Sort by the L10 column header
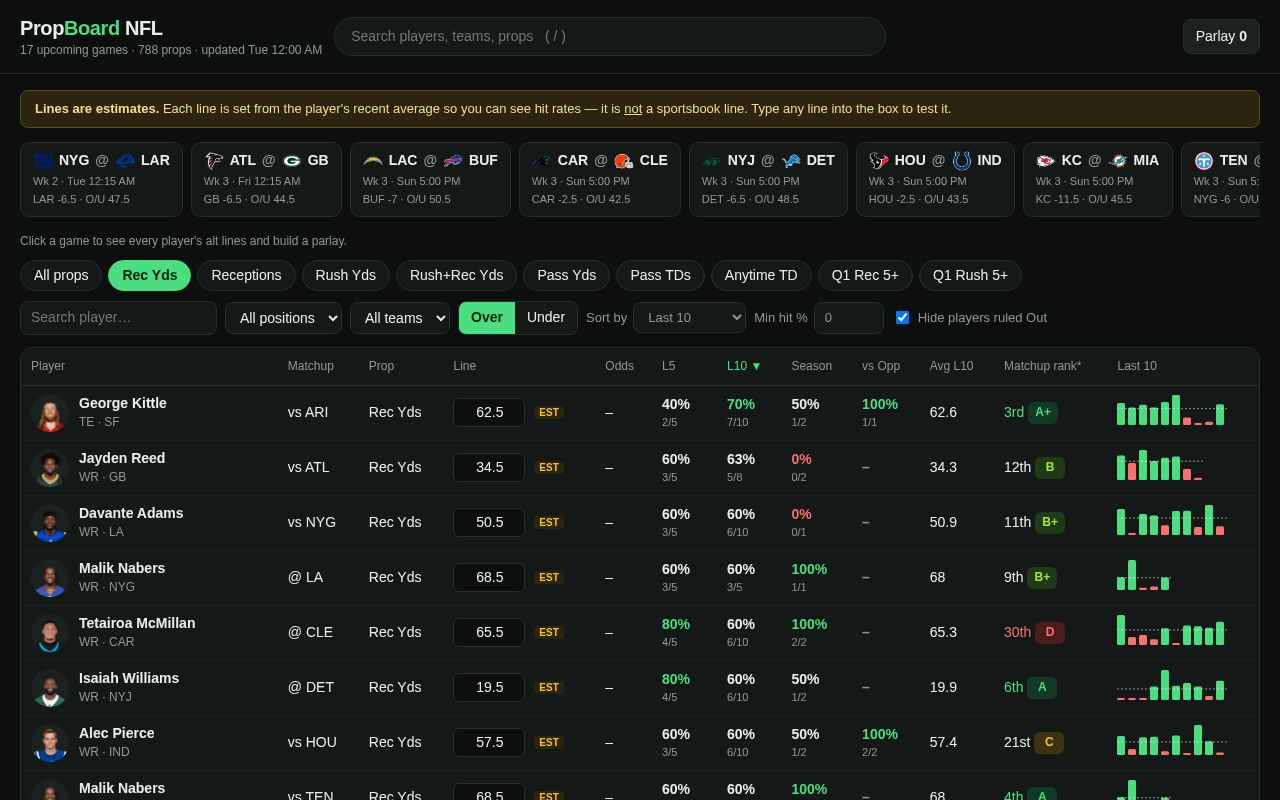The width and height of the screenshot is (1280, 800). [744, 366]
